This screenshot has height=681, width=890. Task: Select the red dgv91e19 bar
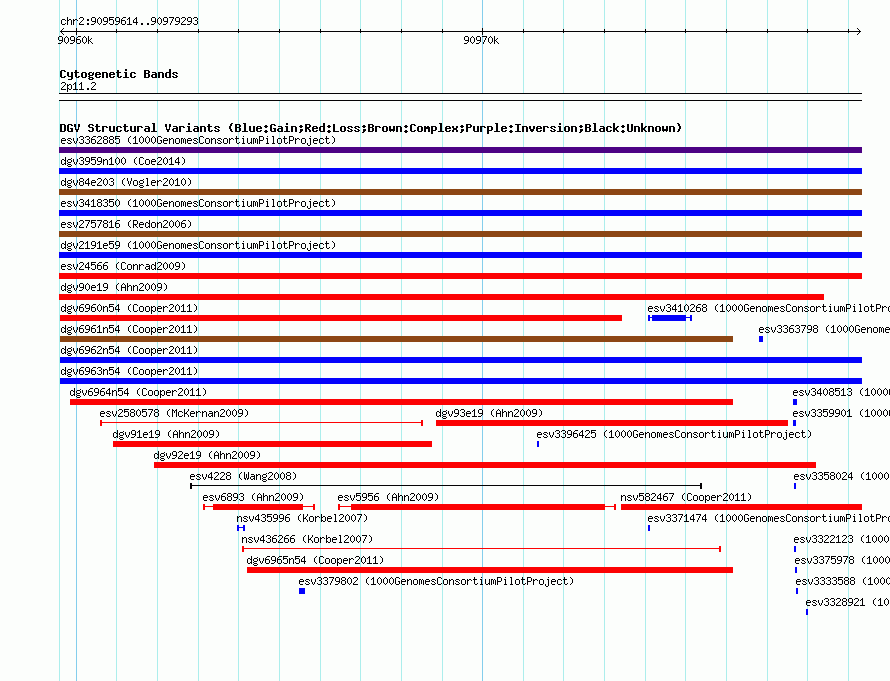pos(272,444)
